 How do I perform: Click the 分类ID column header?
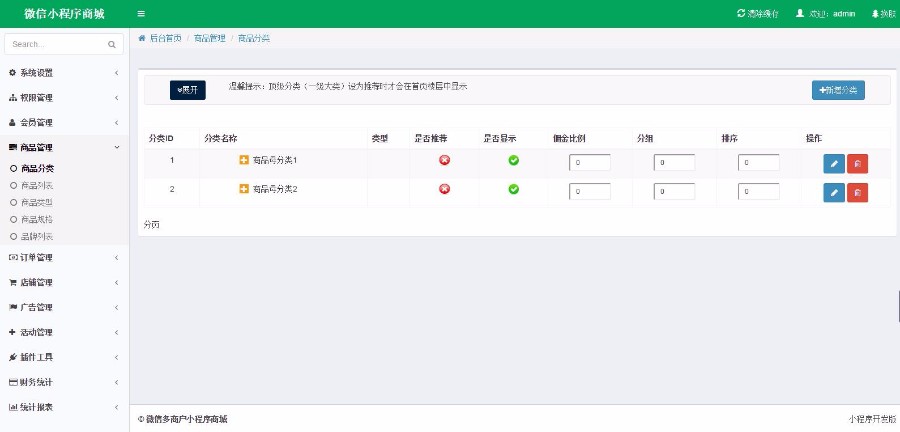click(161, 138)
